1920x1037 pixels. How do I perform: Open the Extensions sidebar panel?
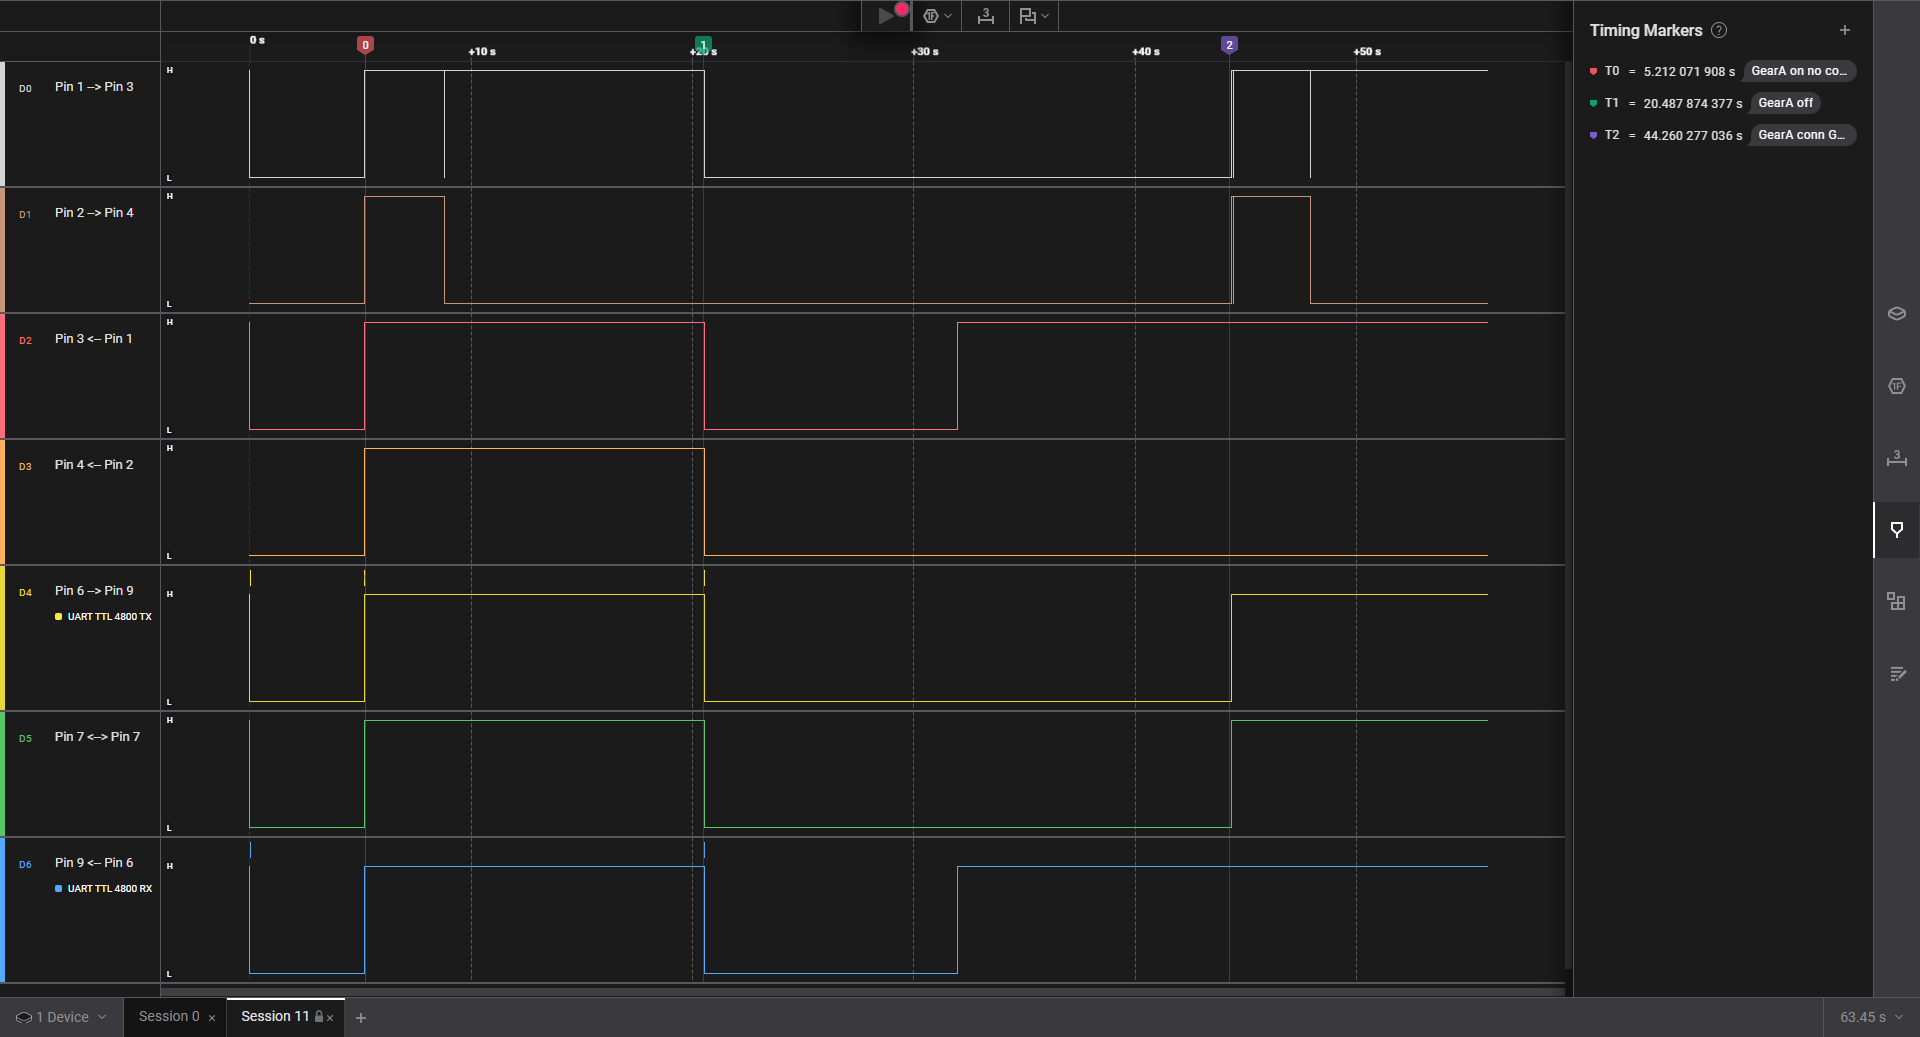coord(1896,601)
